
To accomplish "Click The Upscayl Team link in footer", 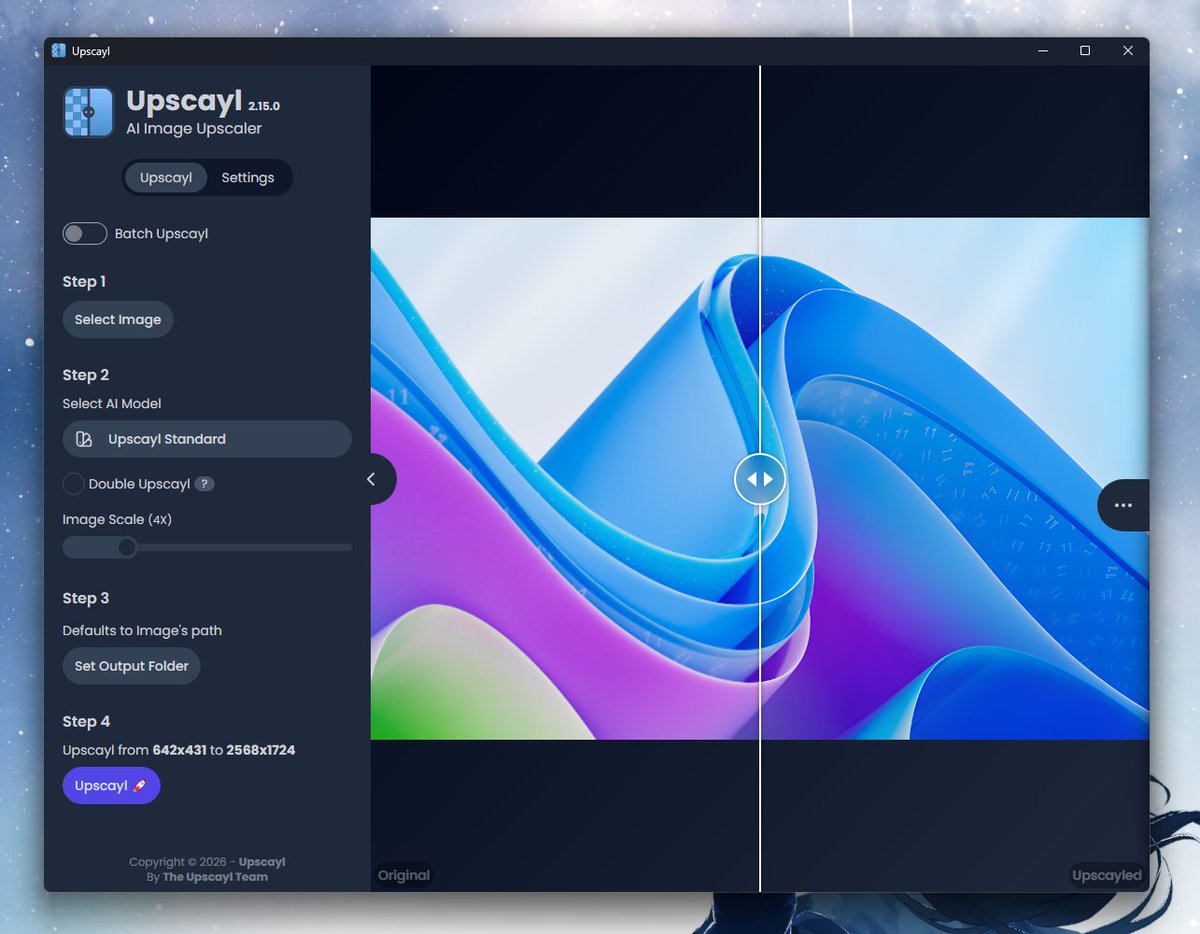I will tap(215, 877).
